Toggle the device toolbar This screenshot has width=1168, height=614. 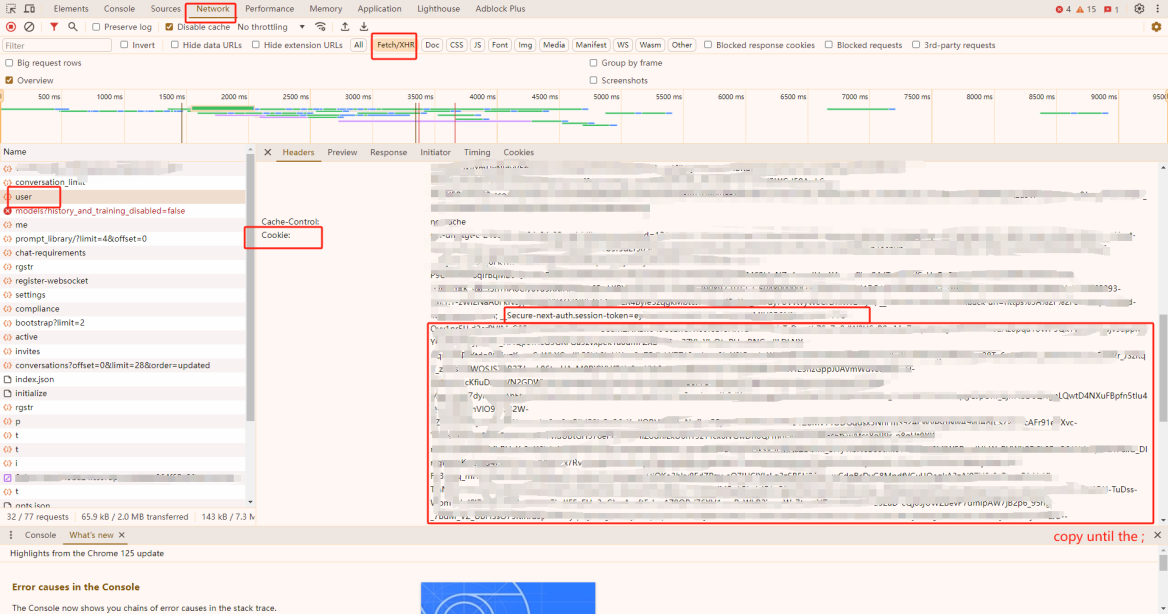coord(31,8)
